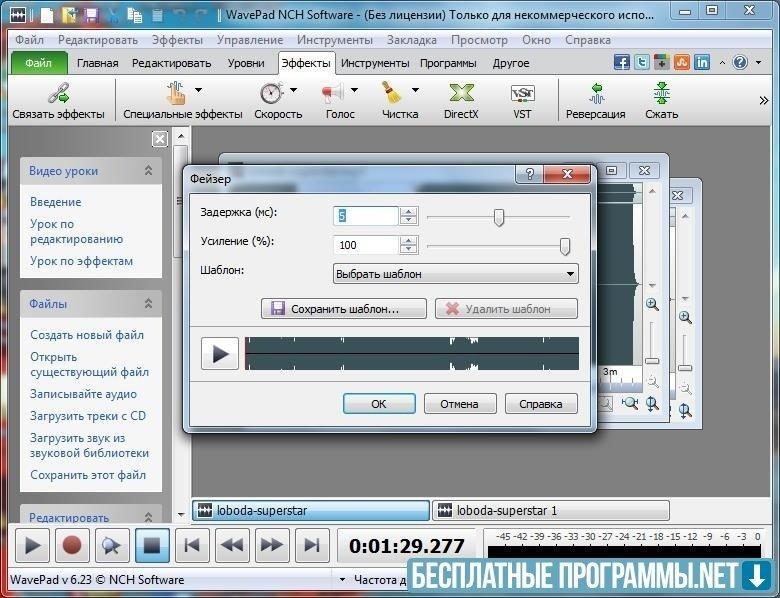Screen dimensions: 780x598
Task: Open the Инструменты menu in menu bar
Action: click(335, 40)
